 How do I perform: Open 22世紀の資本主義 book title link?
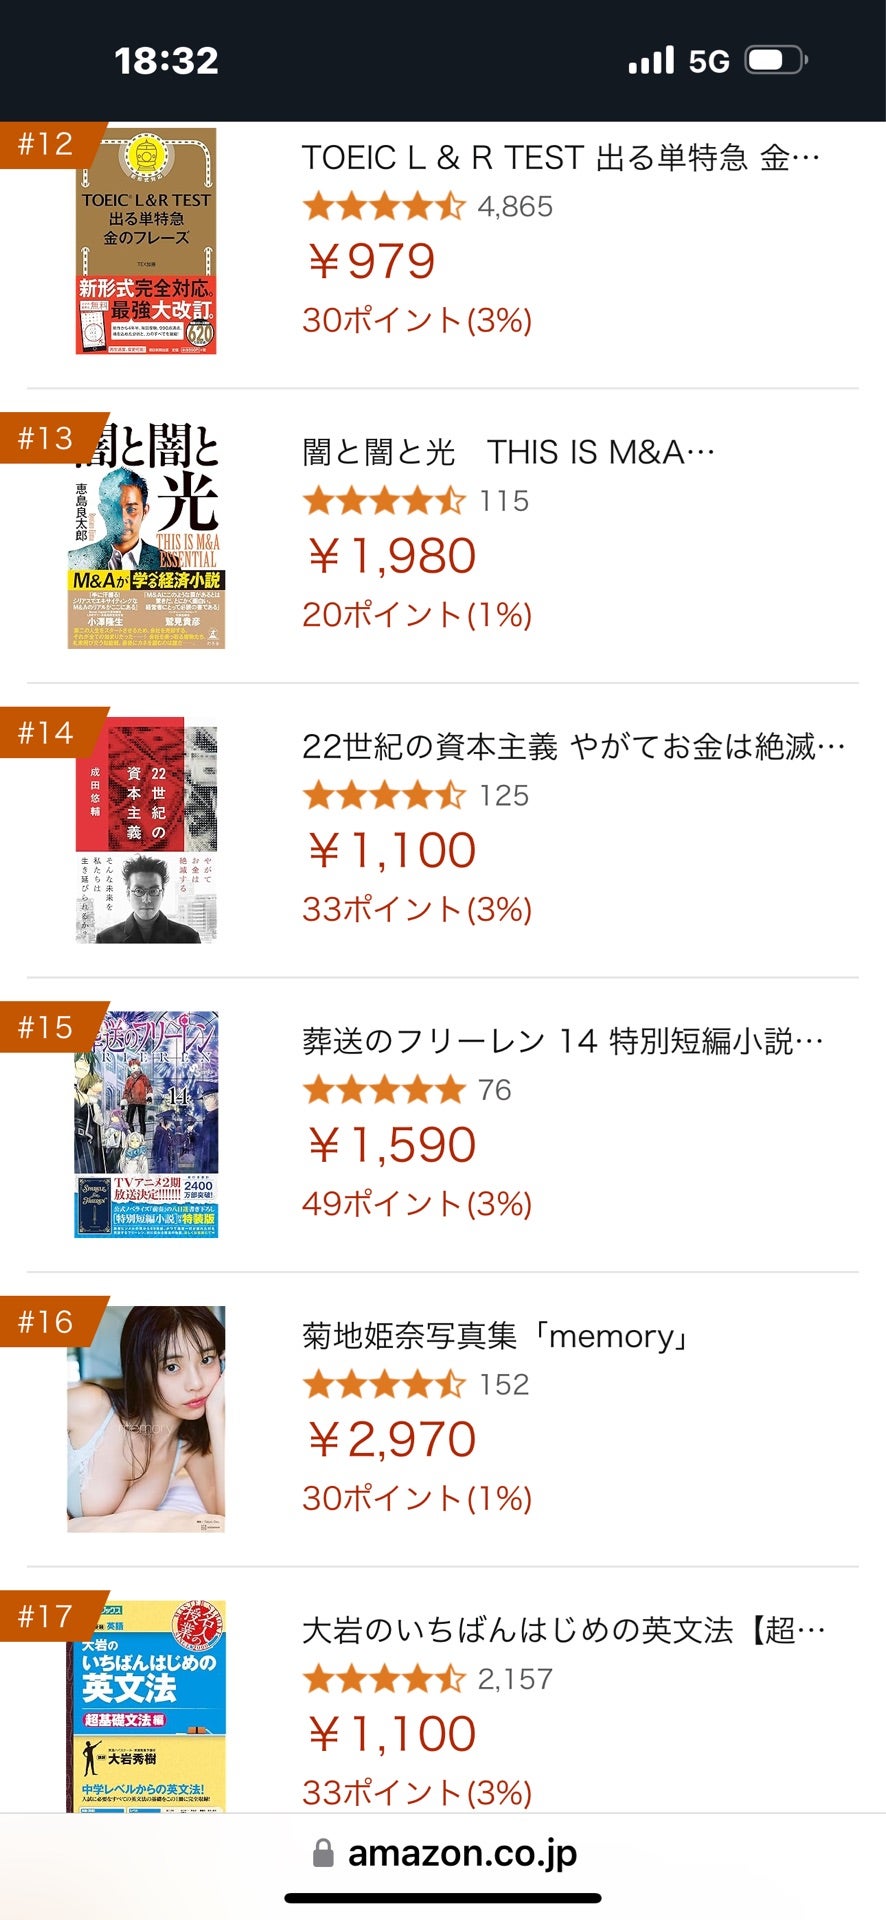[x=573, y=747]
